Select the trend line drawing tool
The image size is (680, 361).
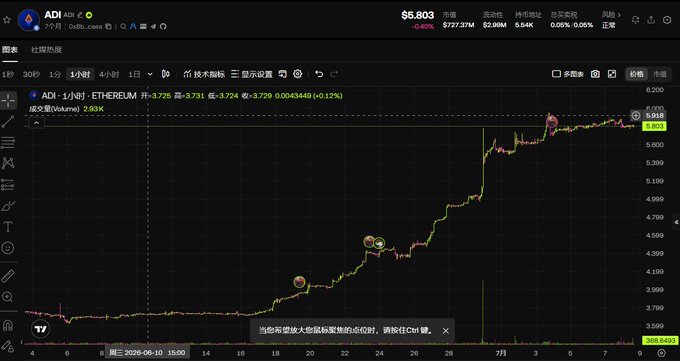[8, 121]
